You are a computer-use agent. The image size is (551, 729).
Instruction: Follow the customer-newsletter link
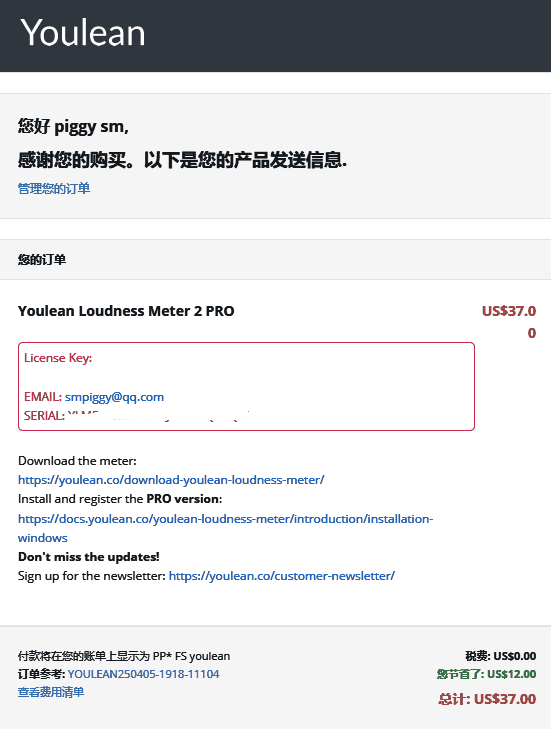point(282,576)
